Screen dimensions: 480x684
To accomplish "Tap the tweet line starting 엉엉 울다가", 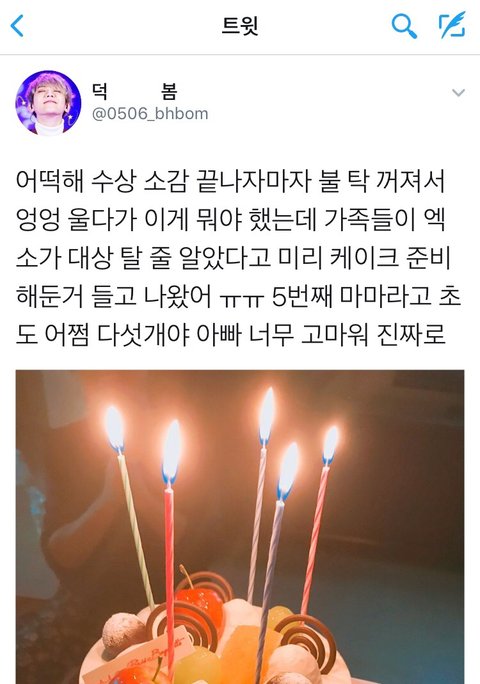I will [230, 219].
